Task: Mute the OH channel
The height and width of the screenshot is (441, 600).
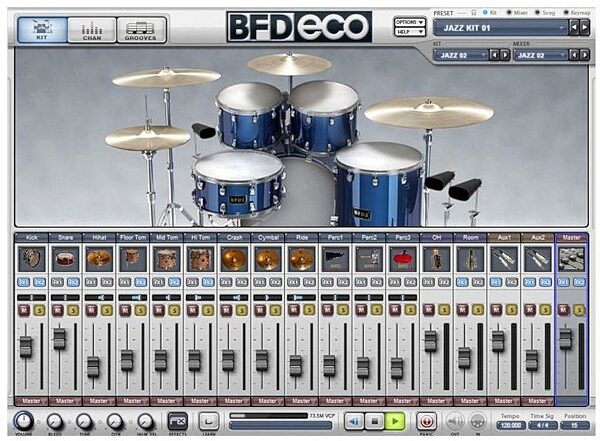Action: [429, 310]
